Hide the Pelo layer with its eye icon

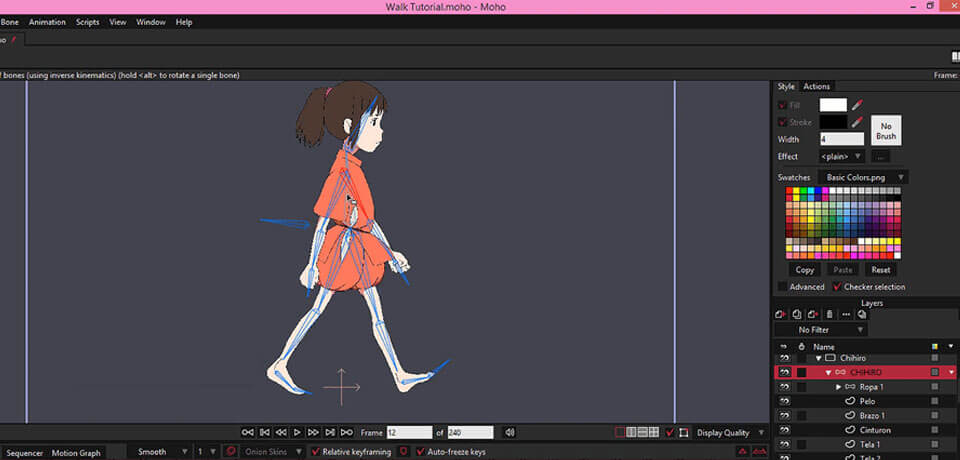784,401
